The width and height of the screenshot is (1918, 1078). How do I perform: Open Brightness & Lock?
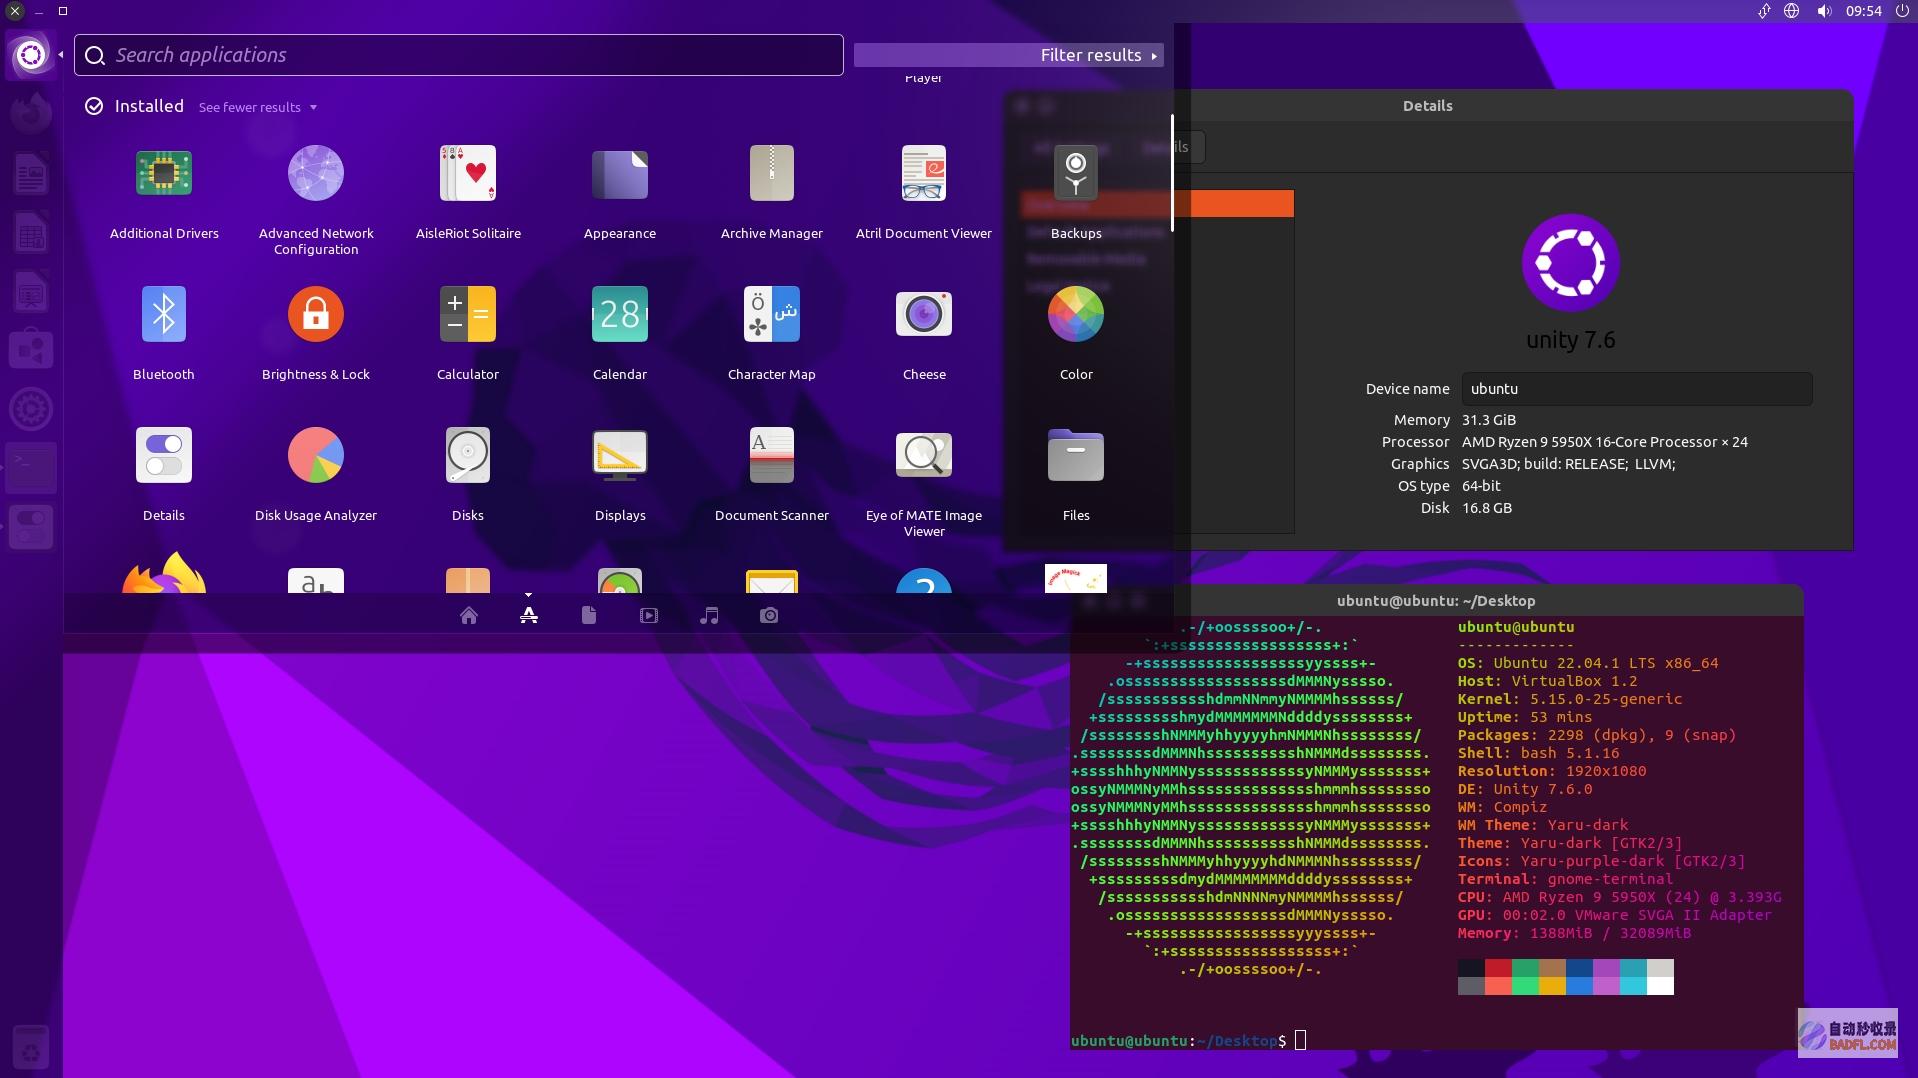316,334
